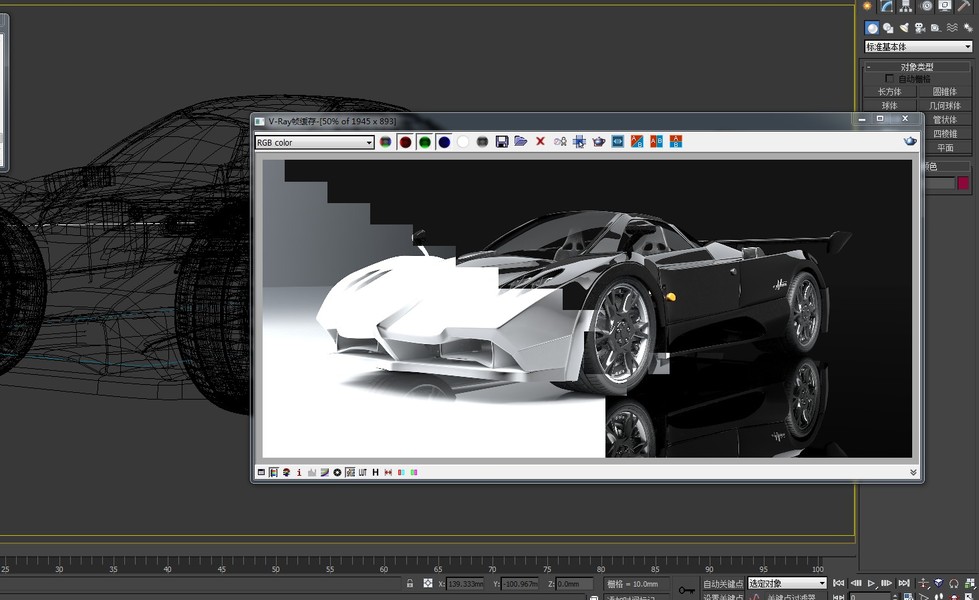Click the force color clamping icon
979x600 pixels.
[273, 473]
